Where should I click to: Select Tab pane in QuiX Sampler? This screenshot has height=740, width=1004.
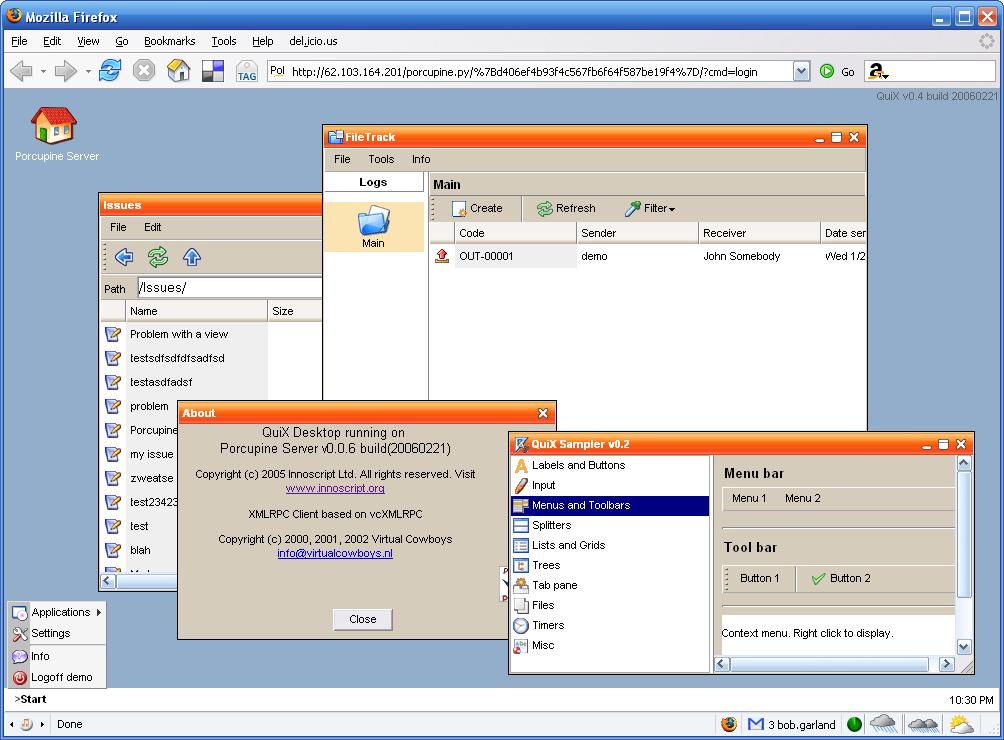point(555,585)
